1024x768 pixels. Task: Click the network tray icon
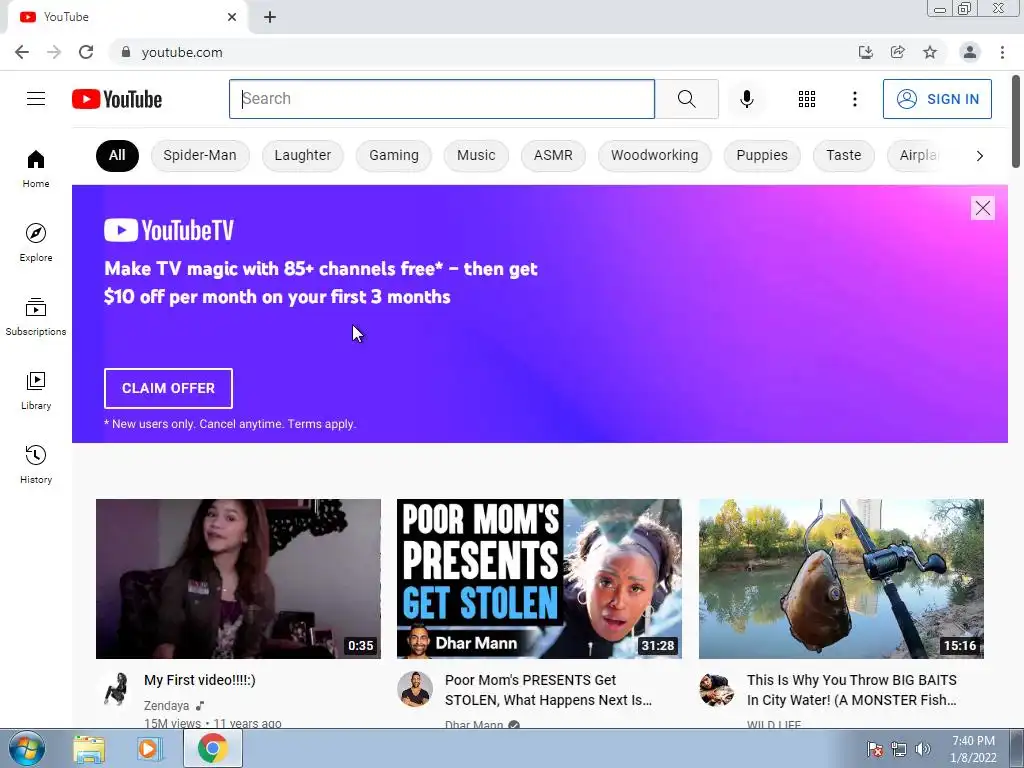point(899,749)
